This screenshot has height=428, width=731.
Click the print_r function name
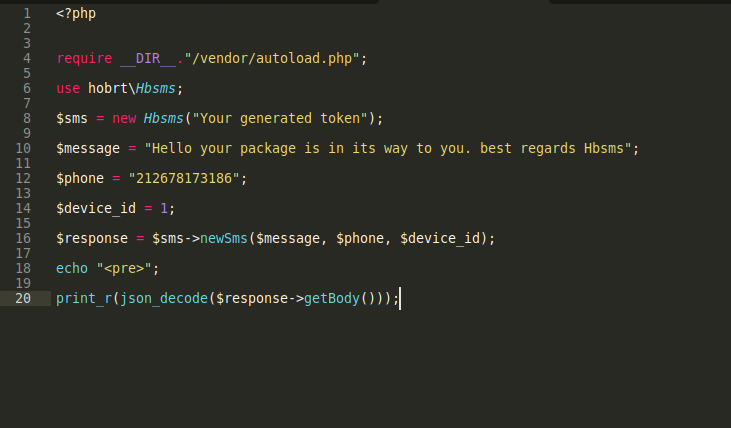point(84,298)
